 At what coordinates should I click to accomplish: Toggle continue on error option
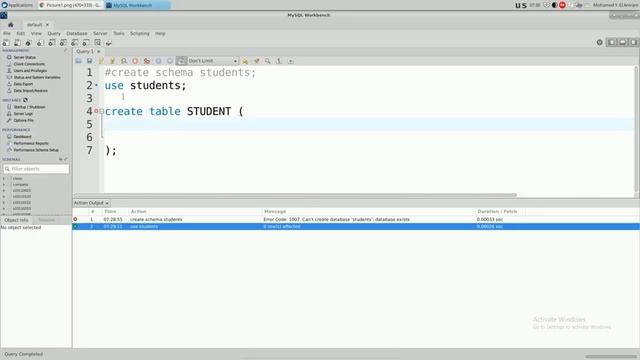click(x=147, y=61)
